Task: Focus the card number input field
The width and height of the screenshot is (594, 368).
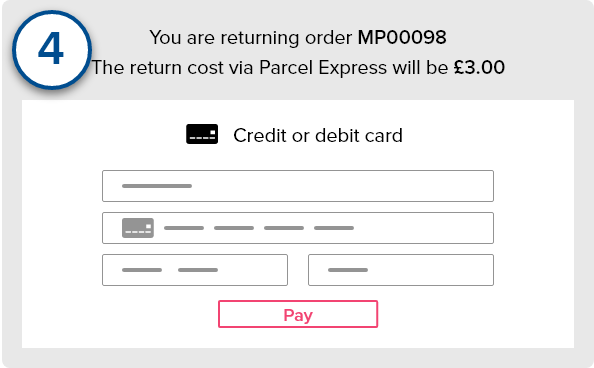Action: [x=298, y=228]
